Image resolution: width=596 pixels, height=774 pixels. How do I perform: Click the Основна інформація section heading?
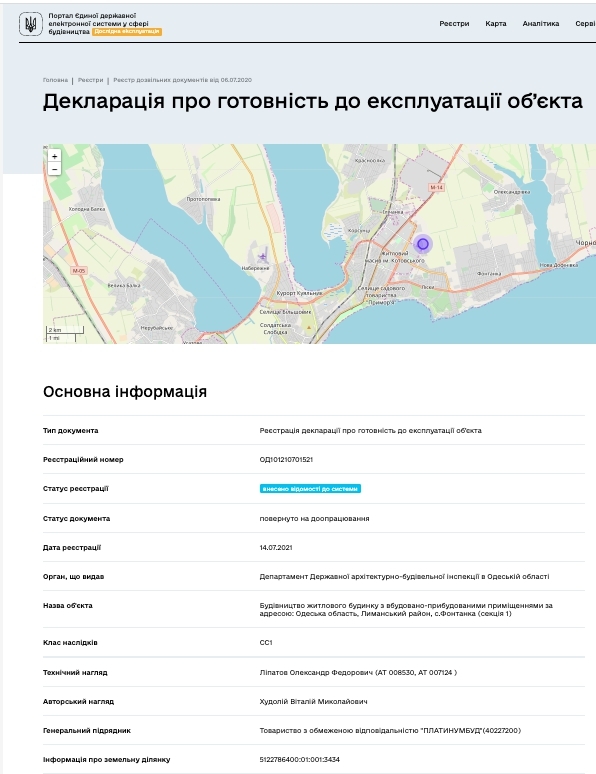tap(125, 391)
